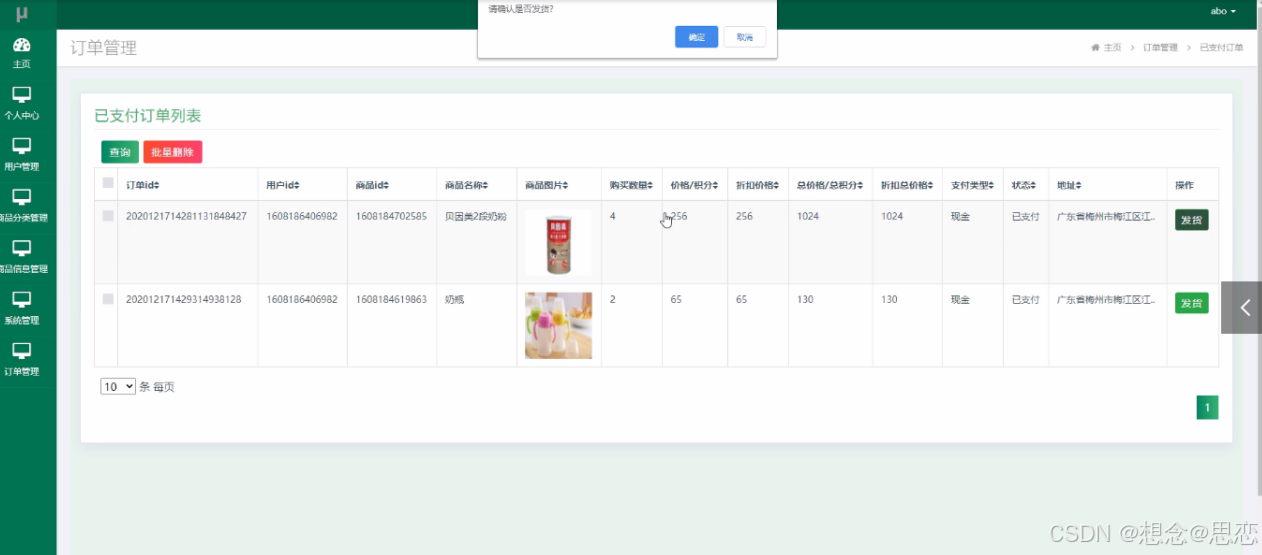
Task: Click 发货 for the 贝因美2段奶粉 order
Action: tap(1192, 220)
